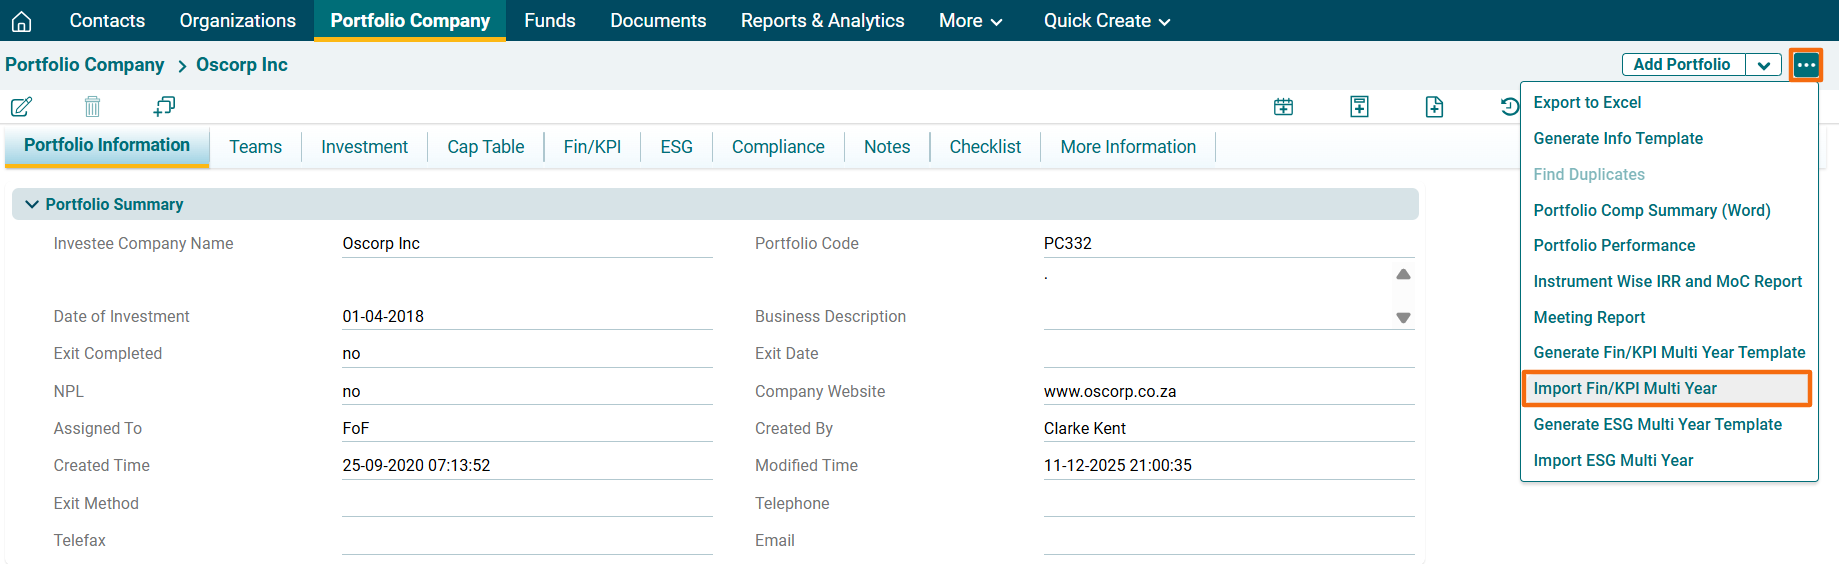Click the add note icon with plus
The width and height of the screenshot is (1839, 564).
(x=1359, y=107)
